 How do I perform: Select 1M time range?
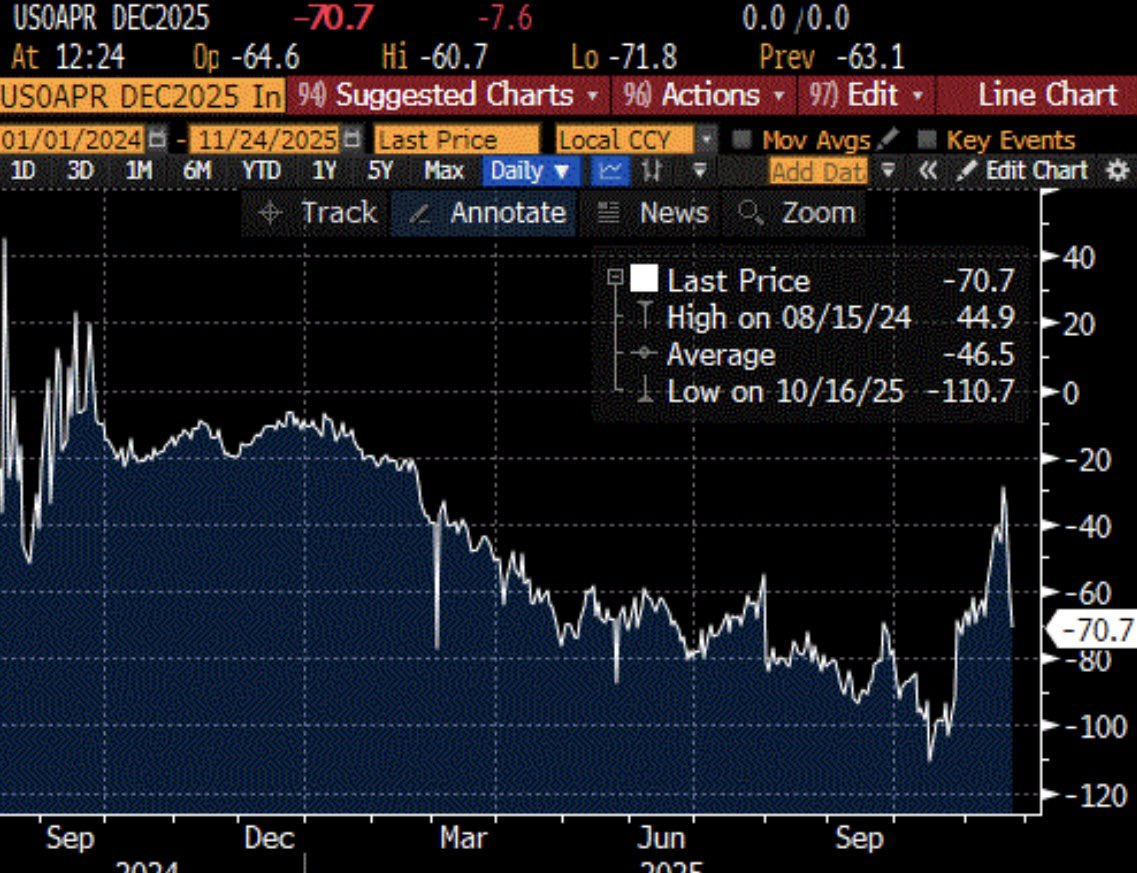coord(138,171)
